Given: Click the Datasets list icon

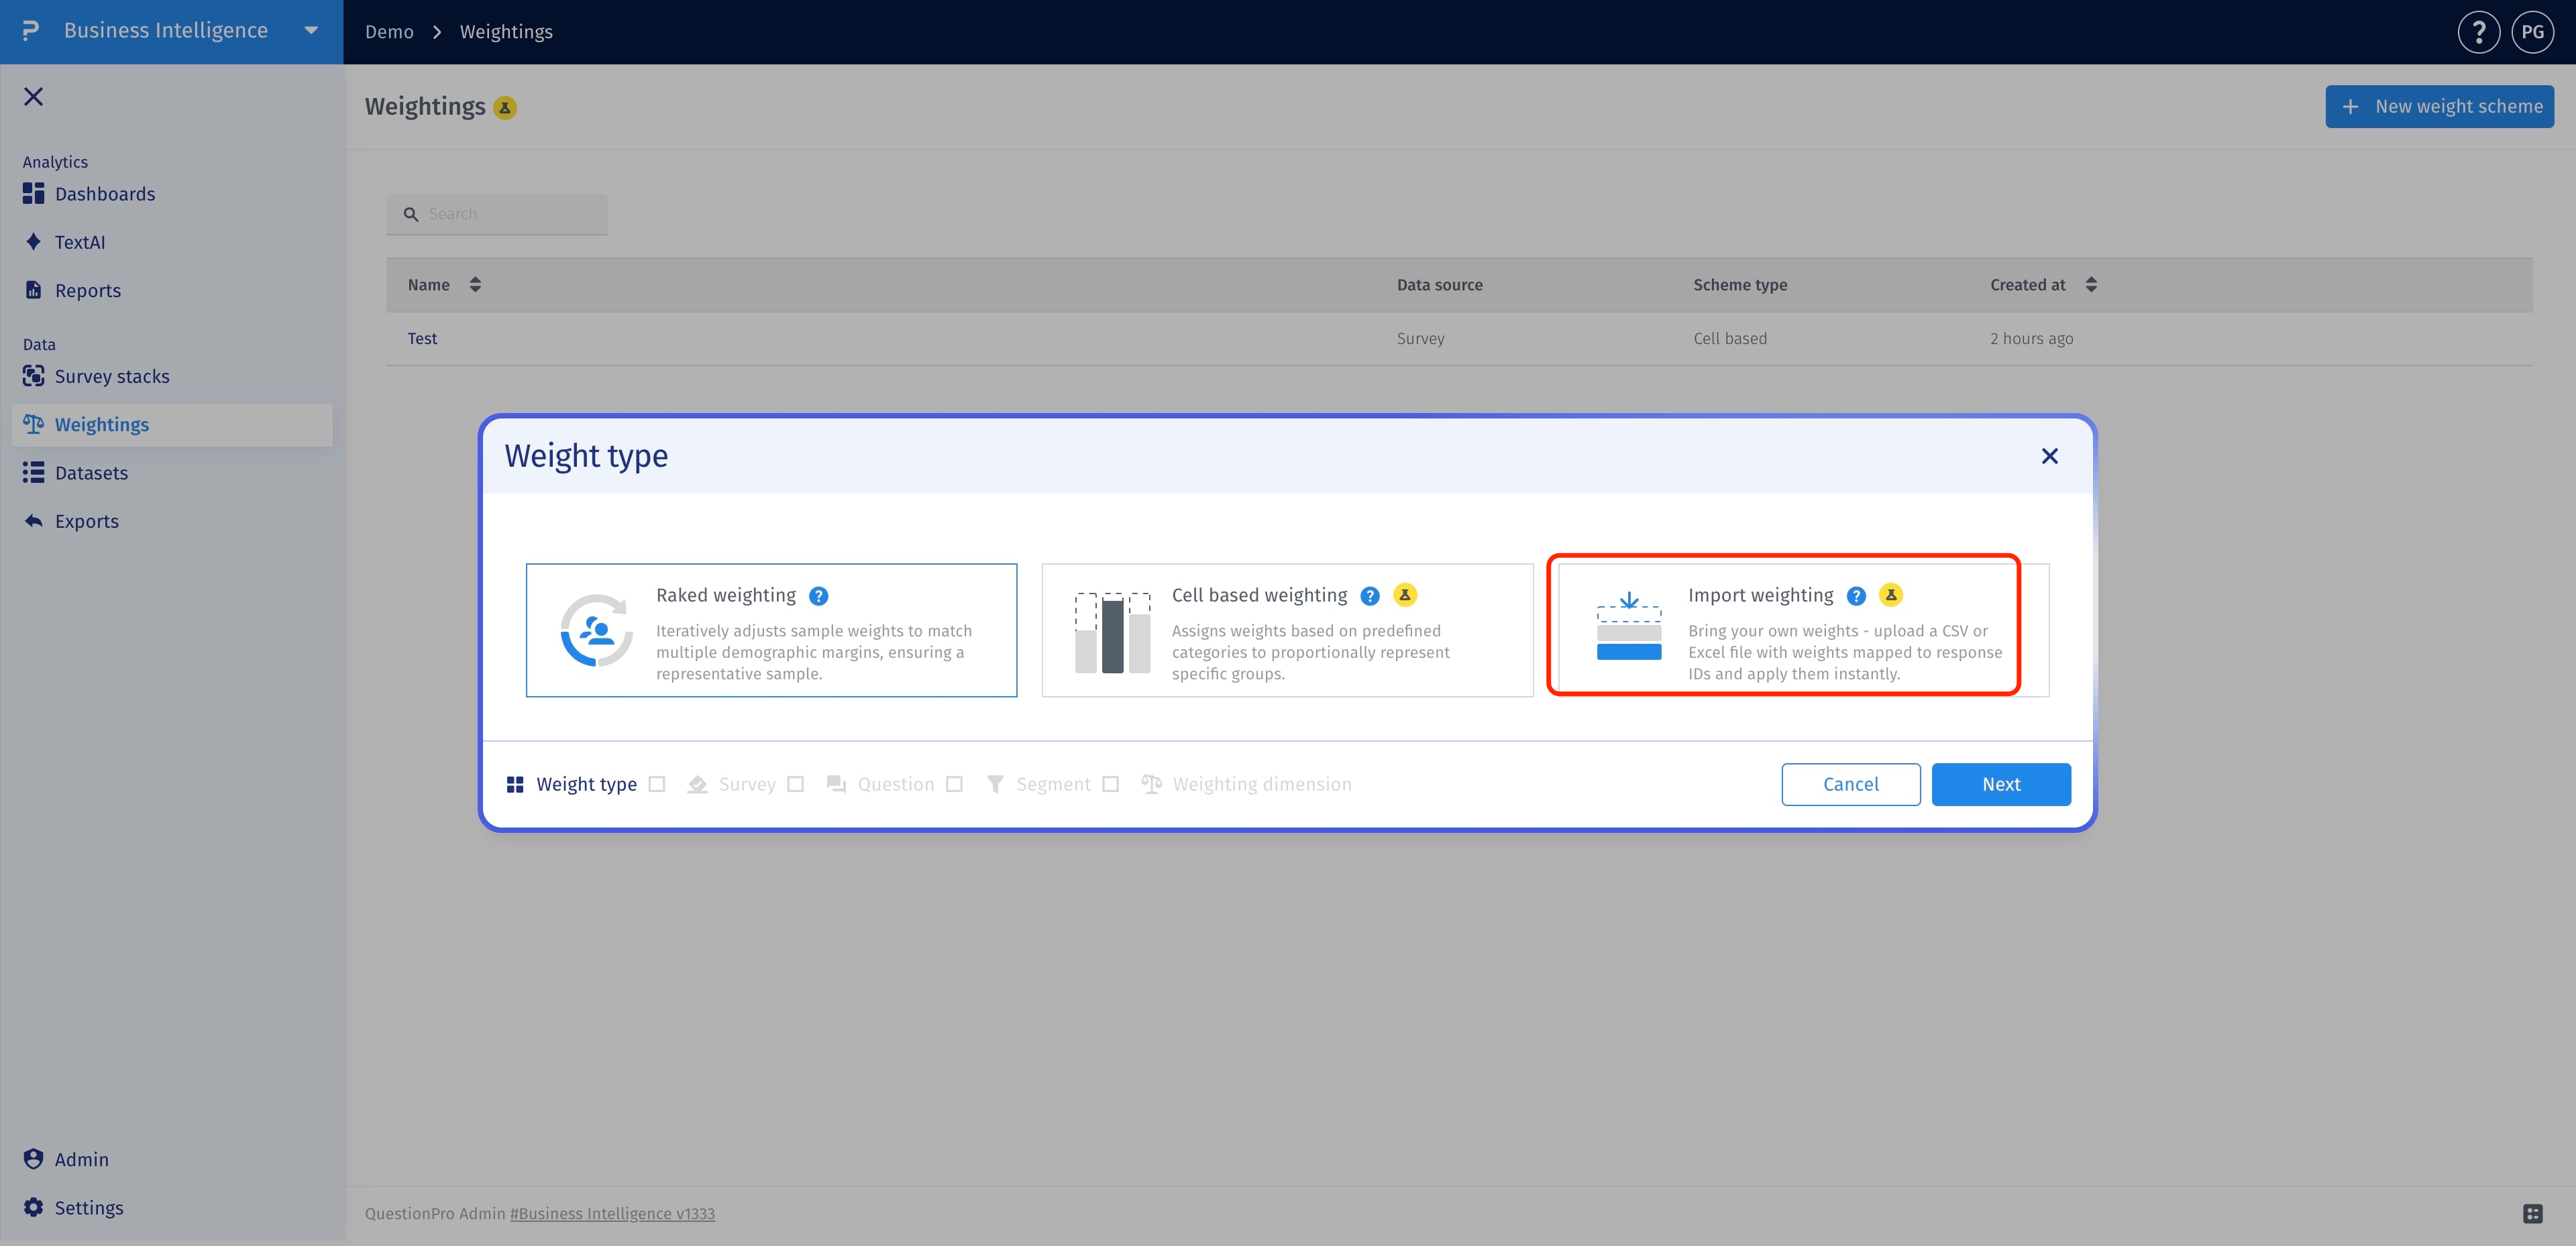Looking at the screenshot, I should click(33, 472).
